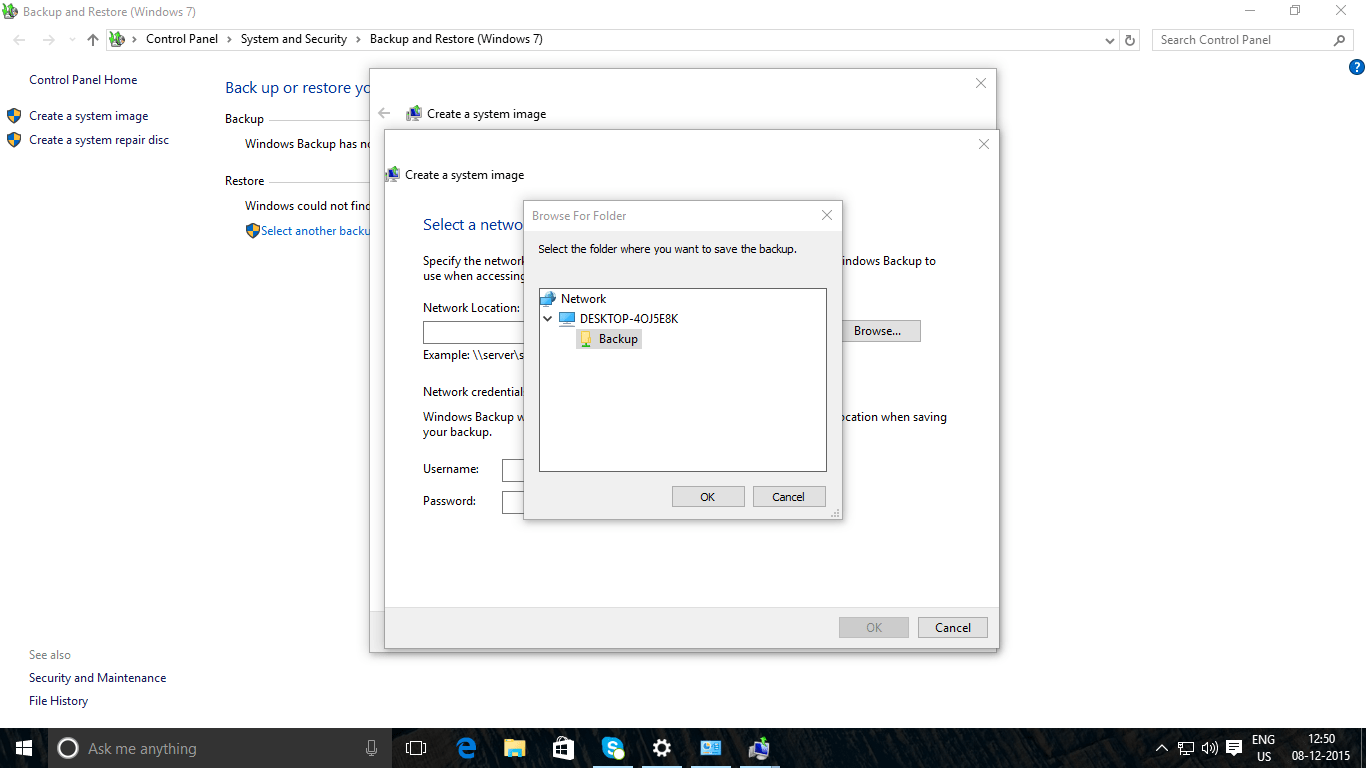
Task: Click ENG US language indicator
Action: pyautogui.click(x=1264, y=748)
